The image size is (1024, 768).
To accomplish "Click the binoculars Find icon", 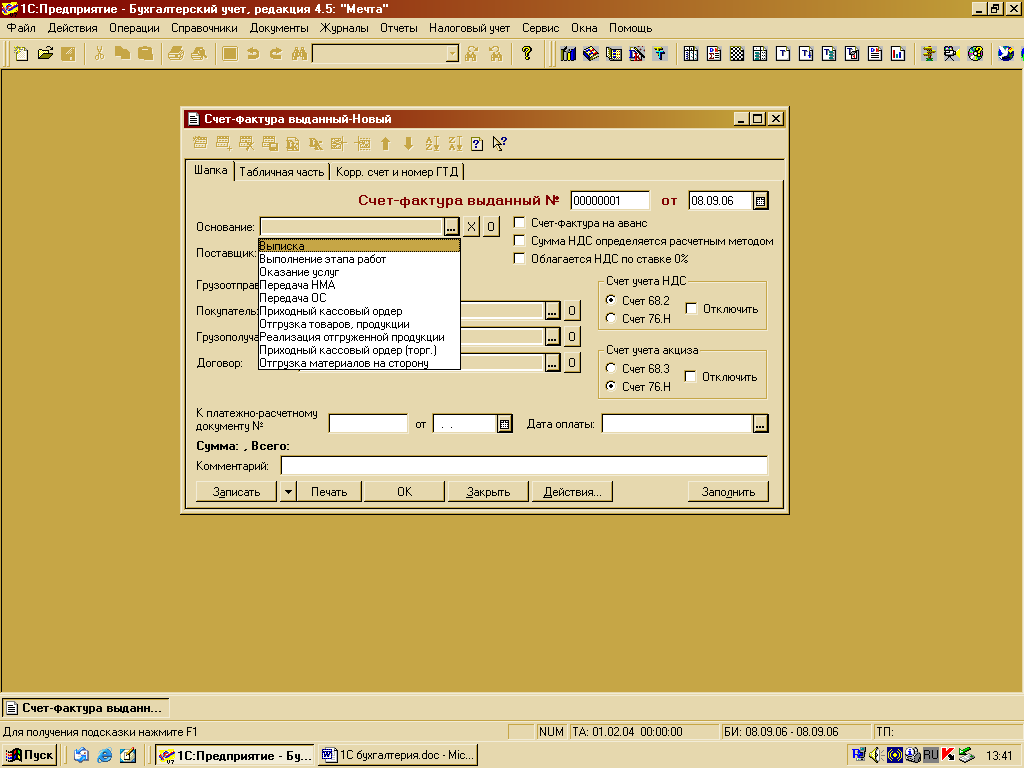I will [299, 54].
